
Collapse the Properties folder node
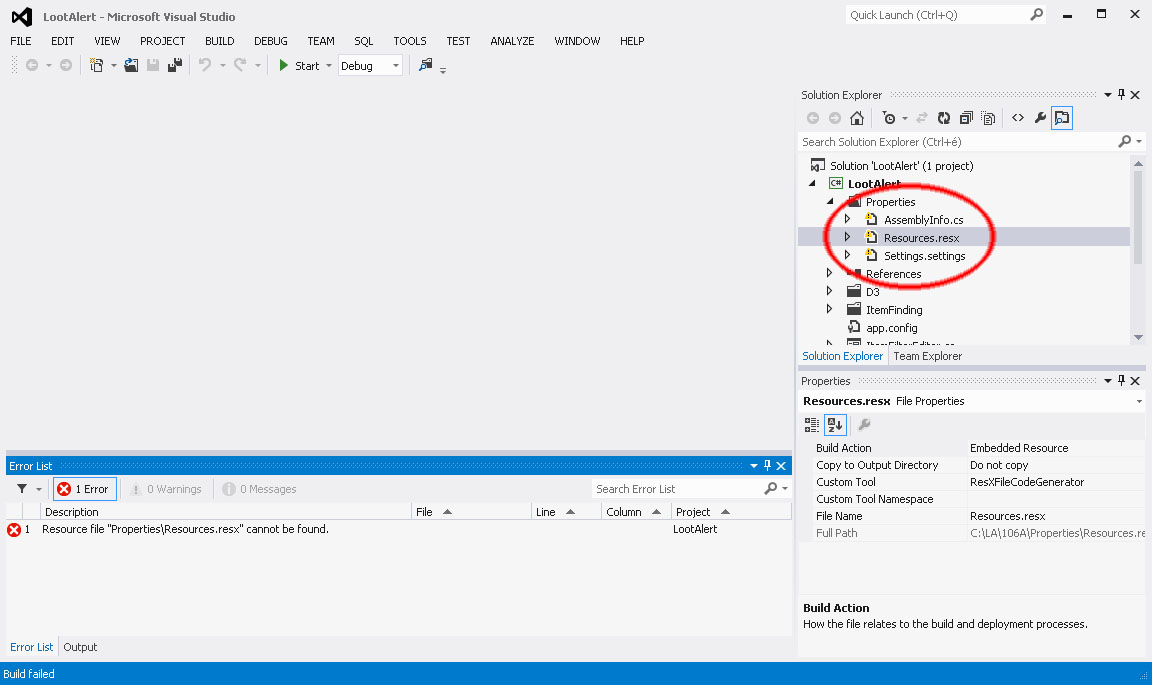[x=830, y=201]
